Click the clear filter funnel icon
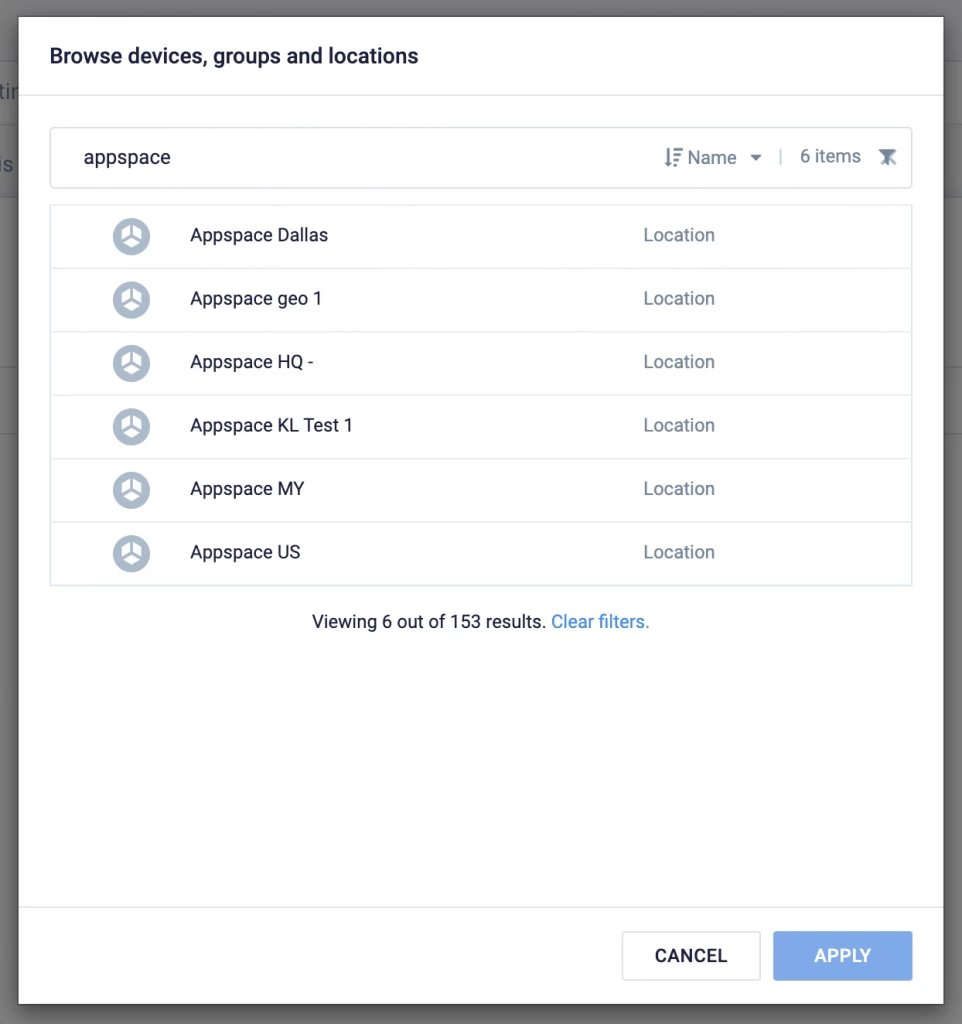This screenshot has height=1024, width=962. click(x=887, y=157)
